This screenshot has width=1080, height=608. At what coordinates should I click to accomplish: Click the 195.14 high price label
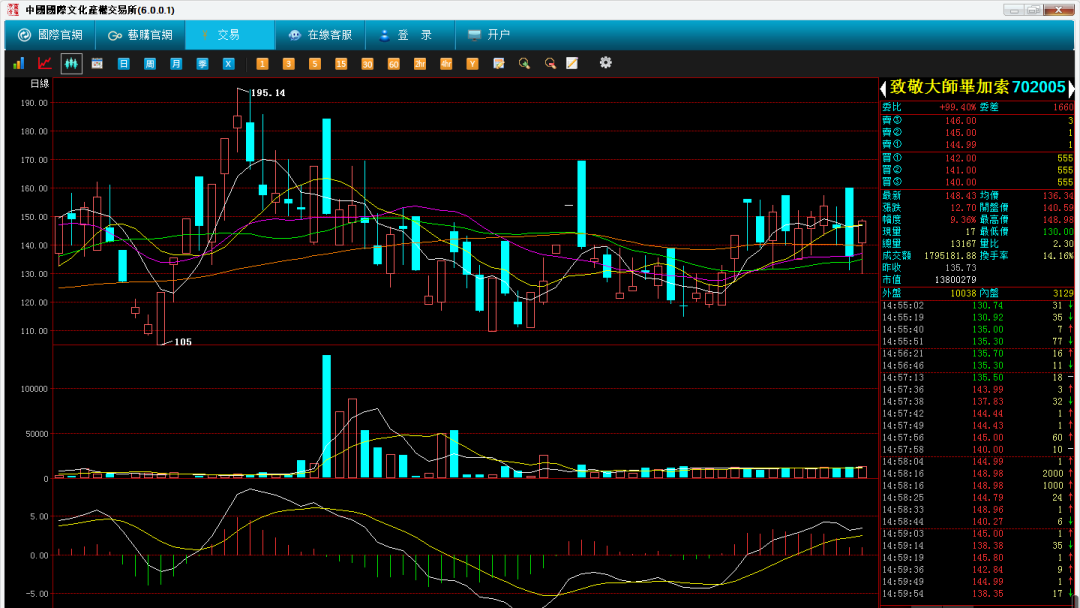point(268,93)
